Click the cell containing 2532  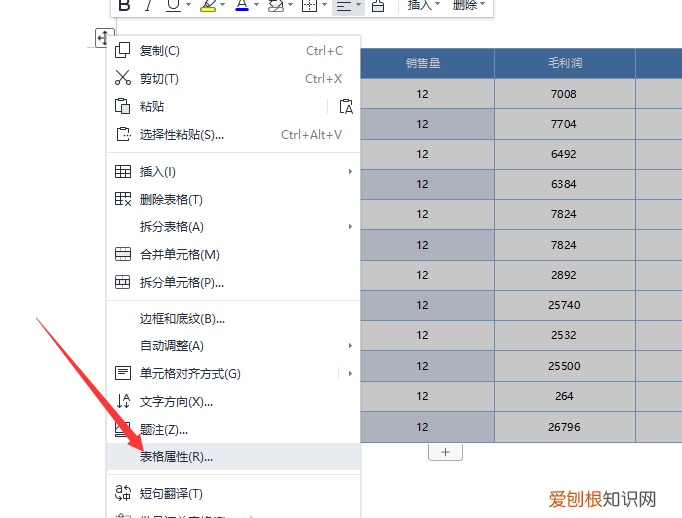click(x=565, y=335)
